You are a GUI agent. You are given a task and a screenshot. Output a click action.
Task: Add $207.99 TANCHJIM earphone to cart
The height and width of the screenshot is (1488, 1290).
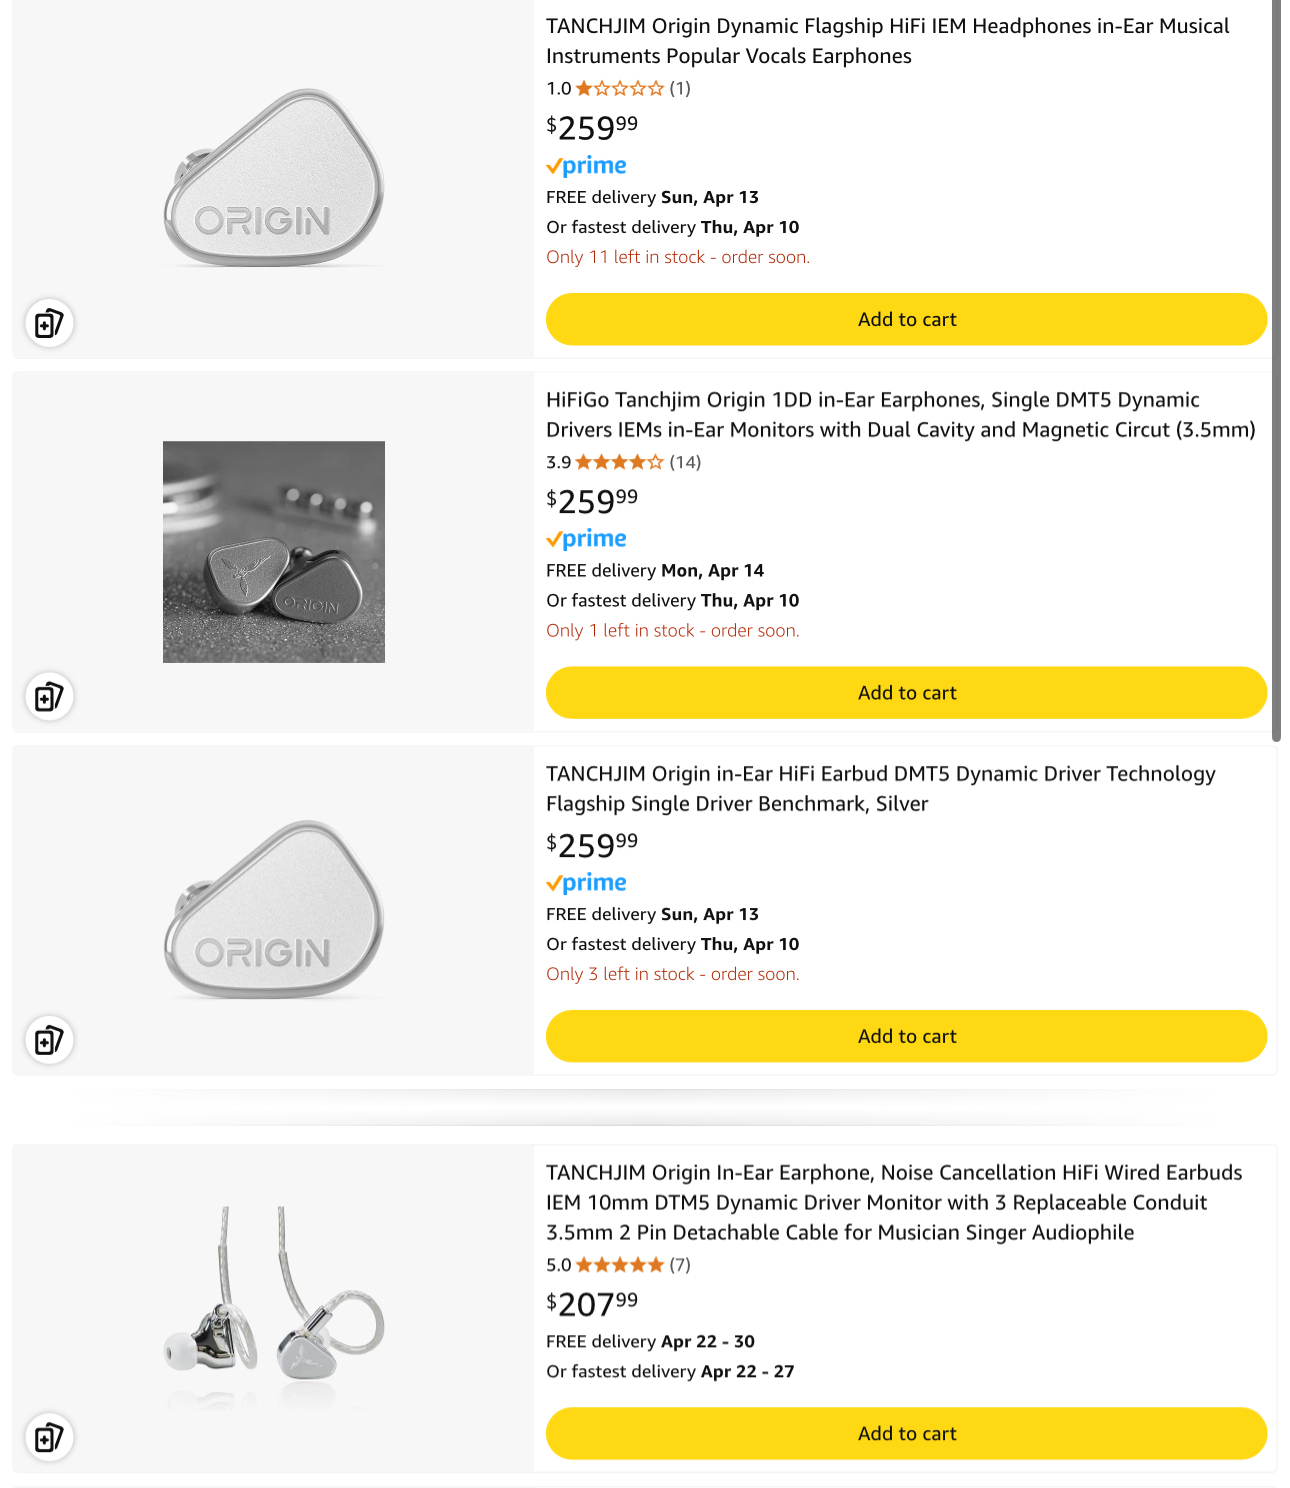click(x=906, y=1433)
